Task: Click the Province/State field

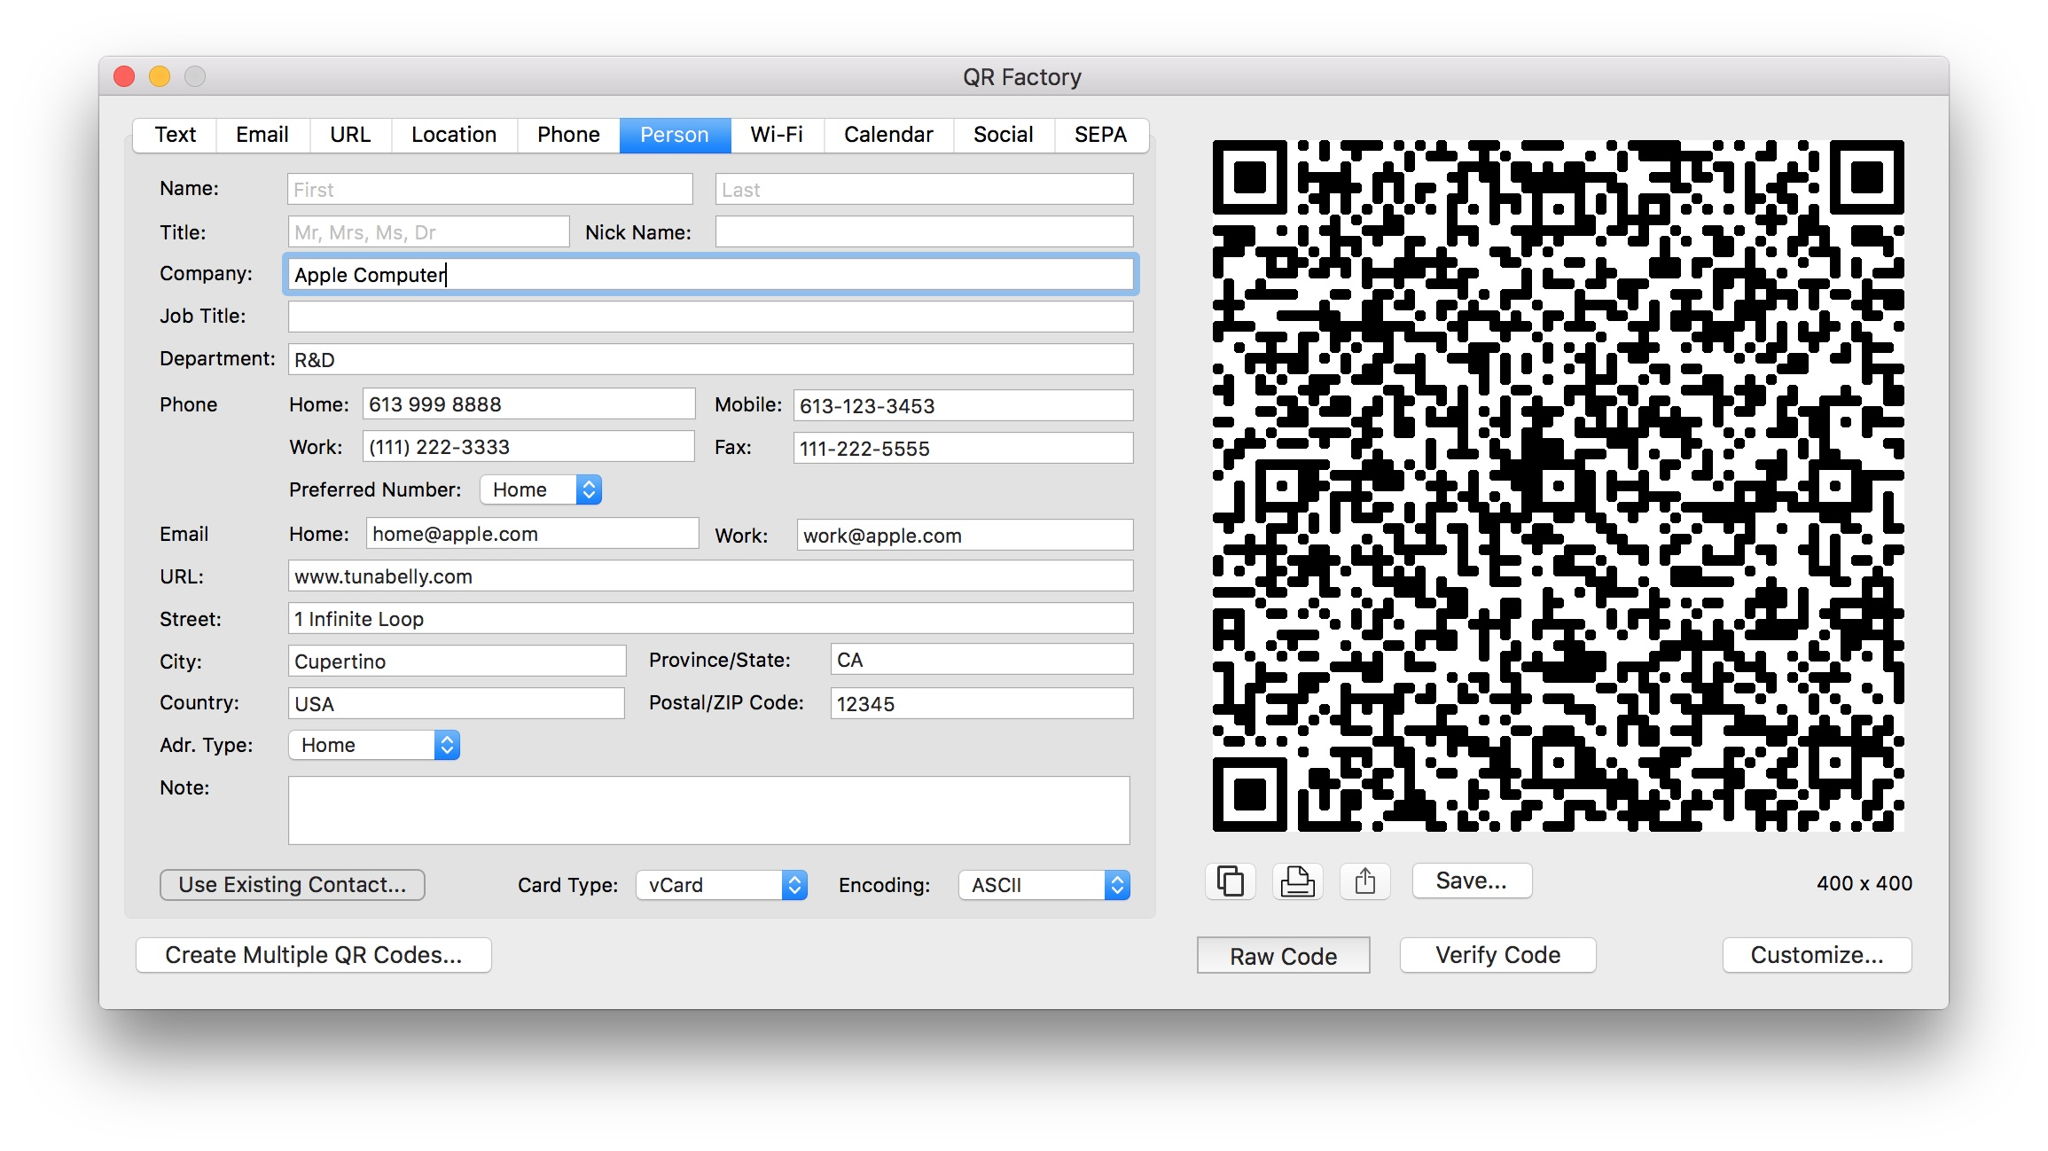Action: pos(982,660)
